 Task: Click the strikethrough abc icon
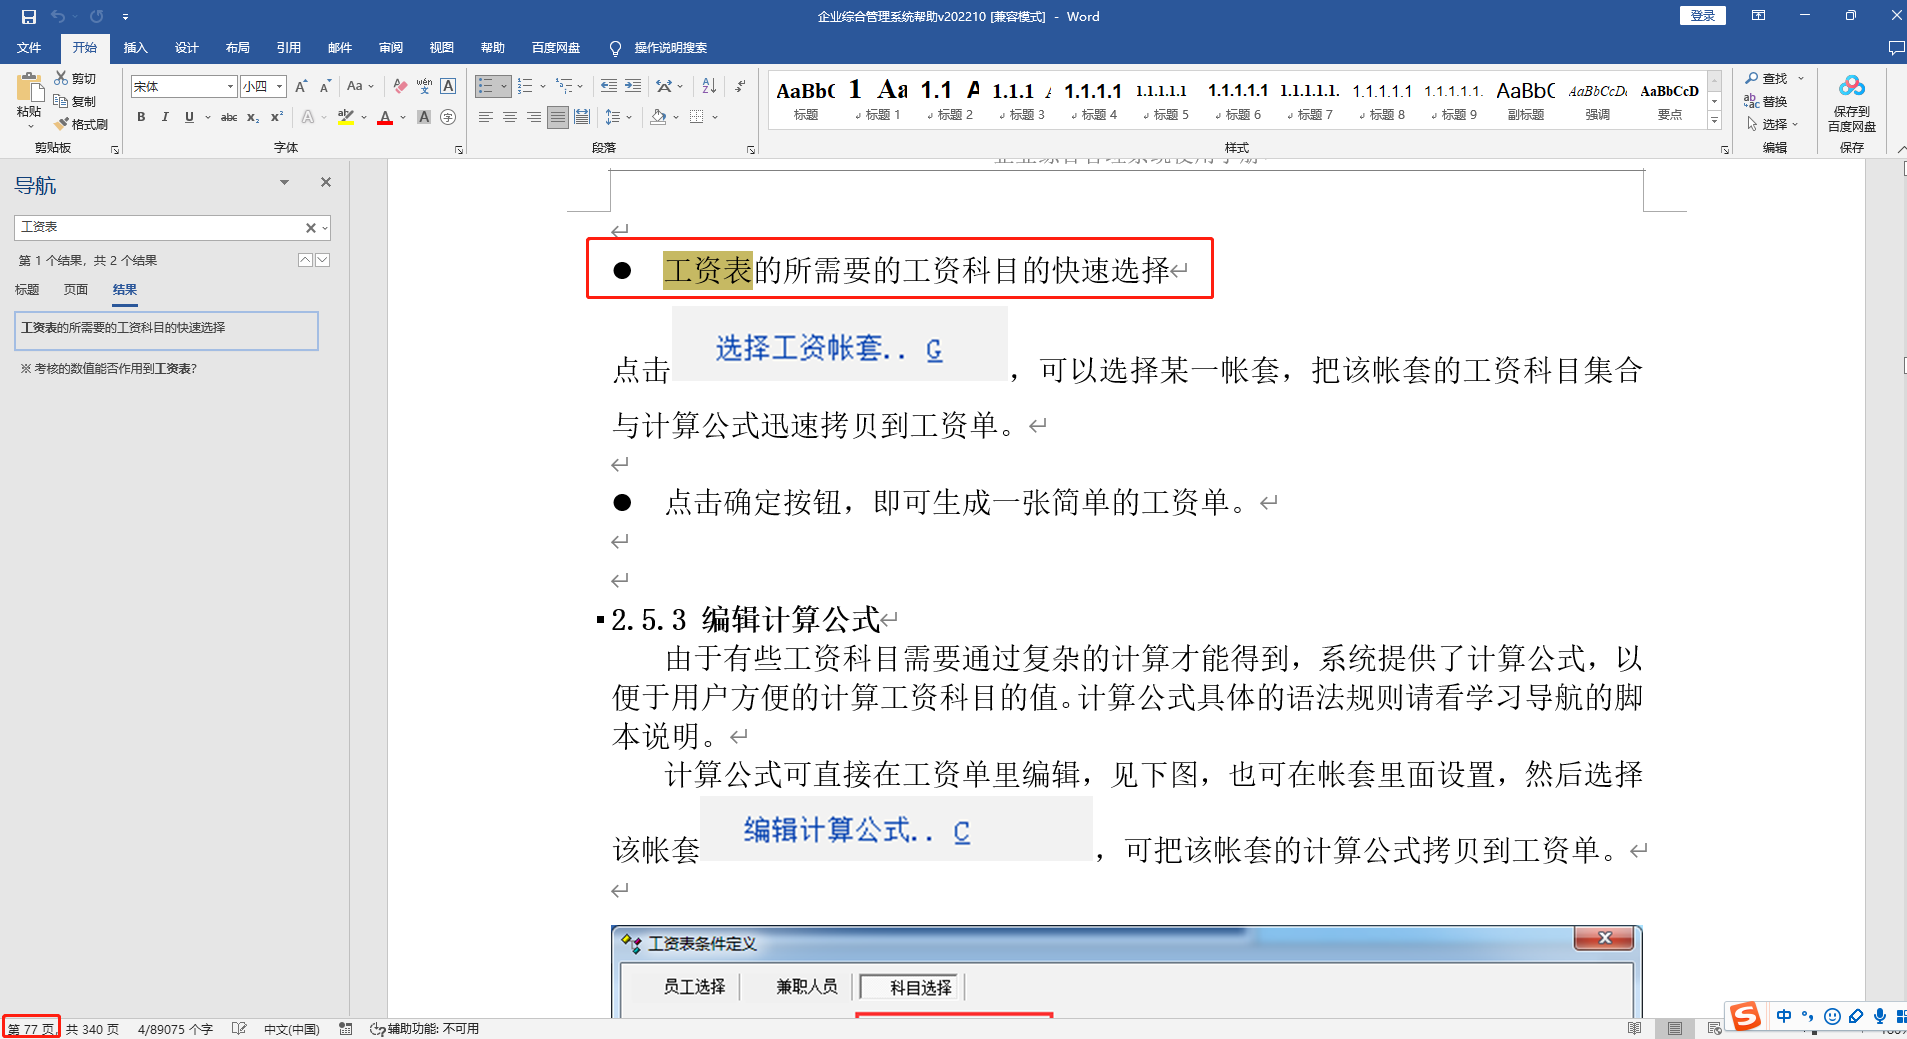229,117
